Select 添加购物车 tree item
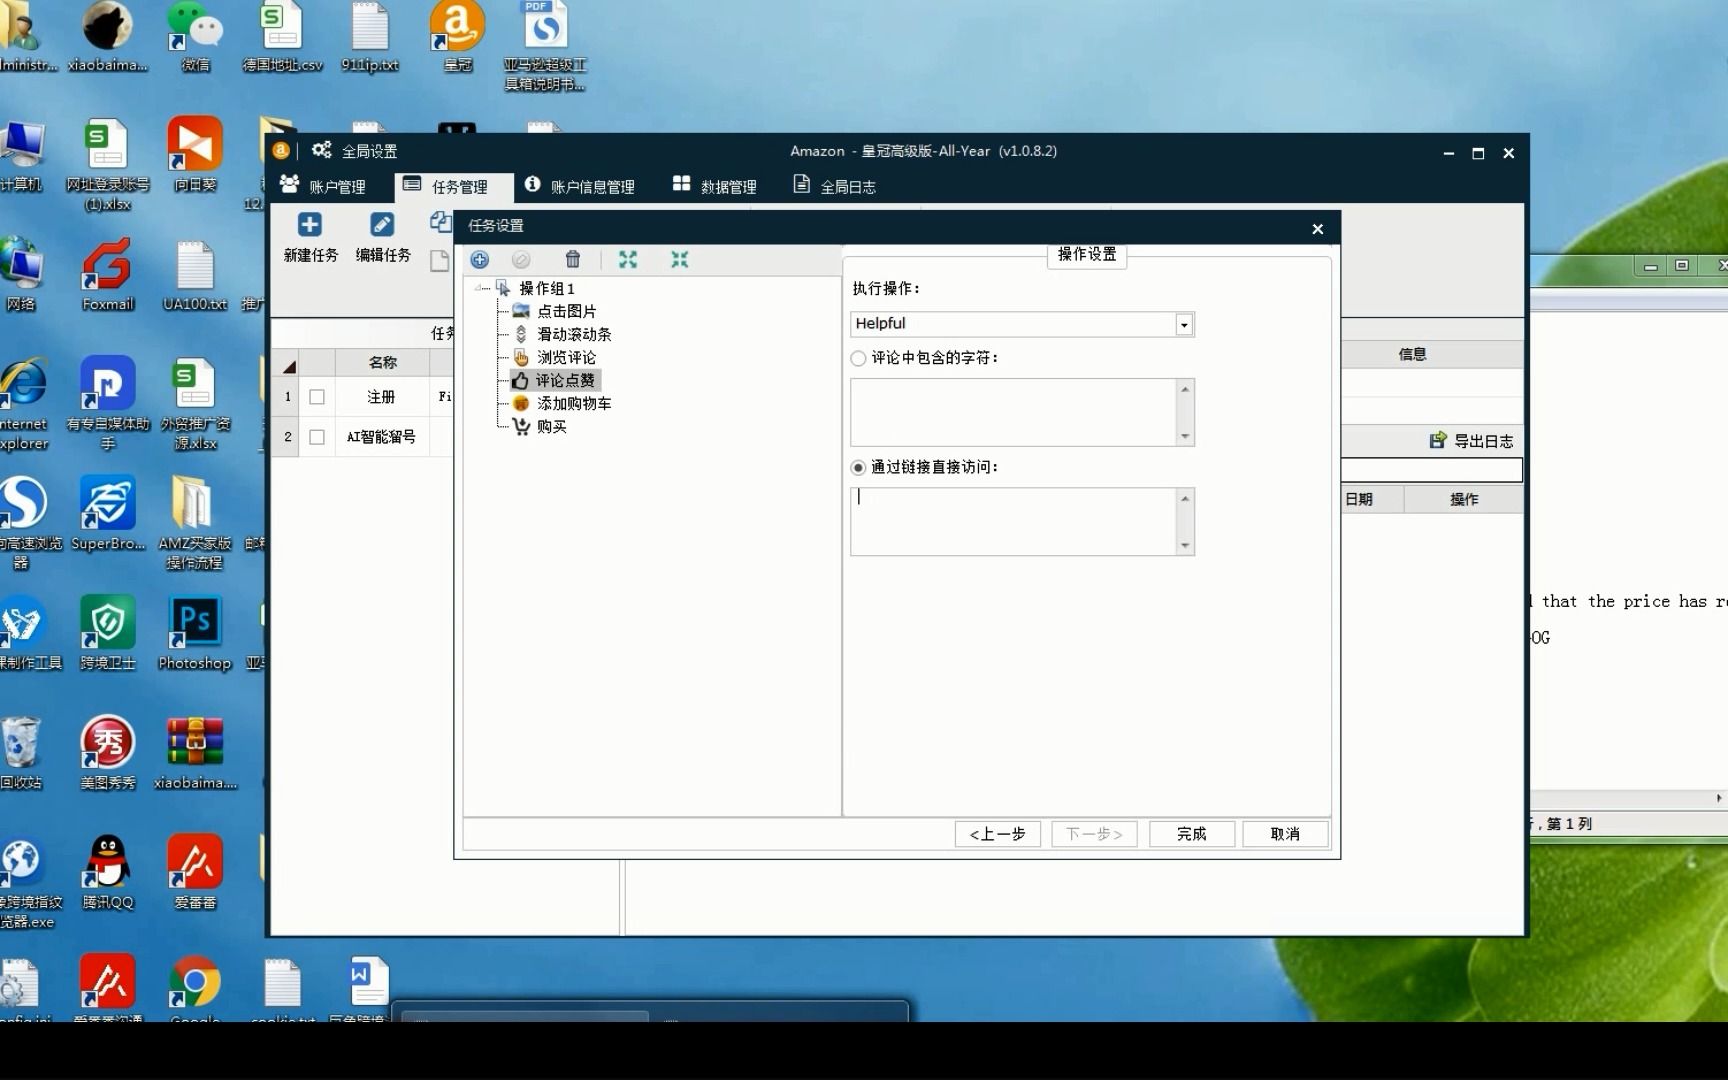Viewport: 1728px width, 1080px height. [x=573, y=403]
